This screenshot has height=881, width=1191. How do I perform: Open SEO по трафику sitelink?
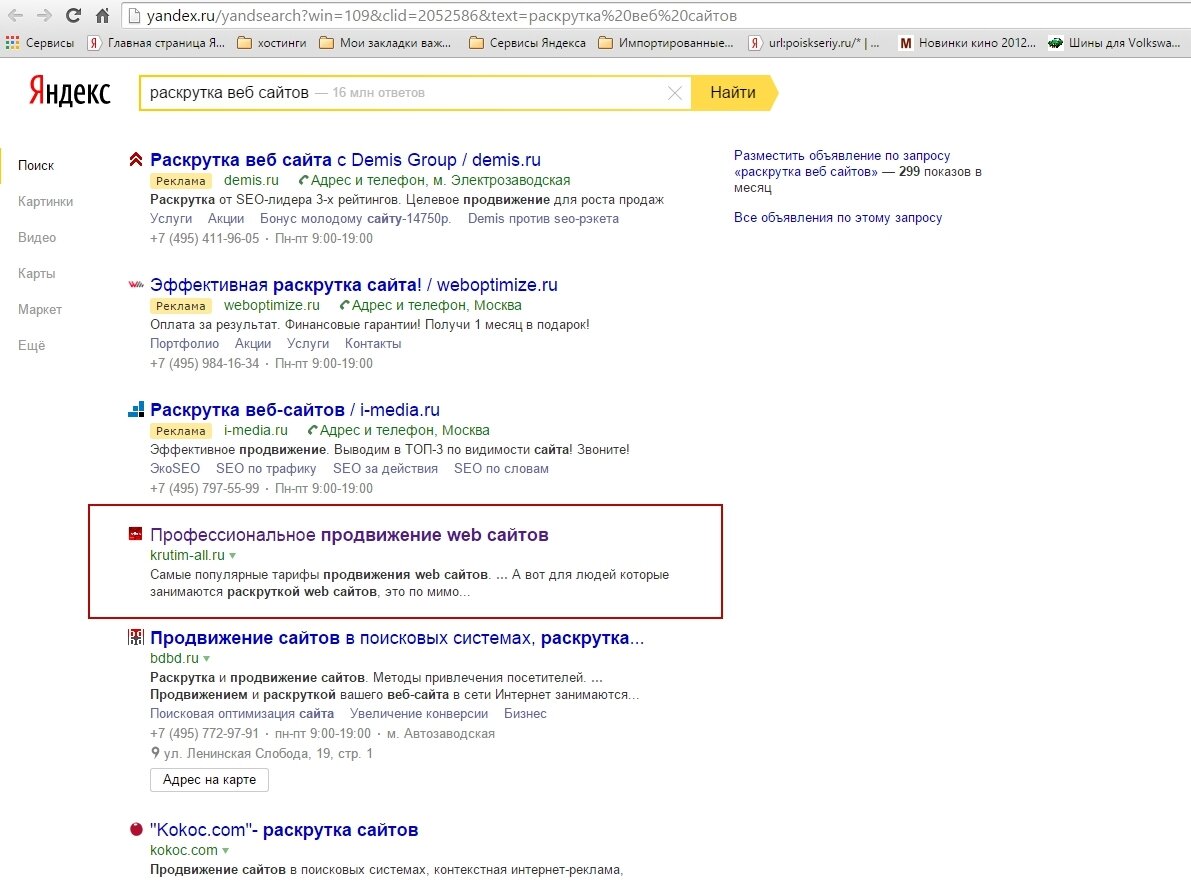point(266,469)
